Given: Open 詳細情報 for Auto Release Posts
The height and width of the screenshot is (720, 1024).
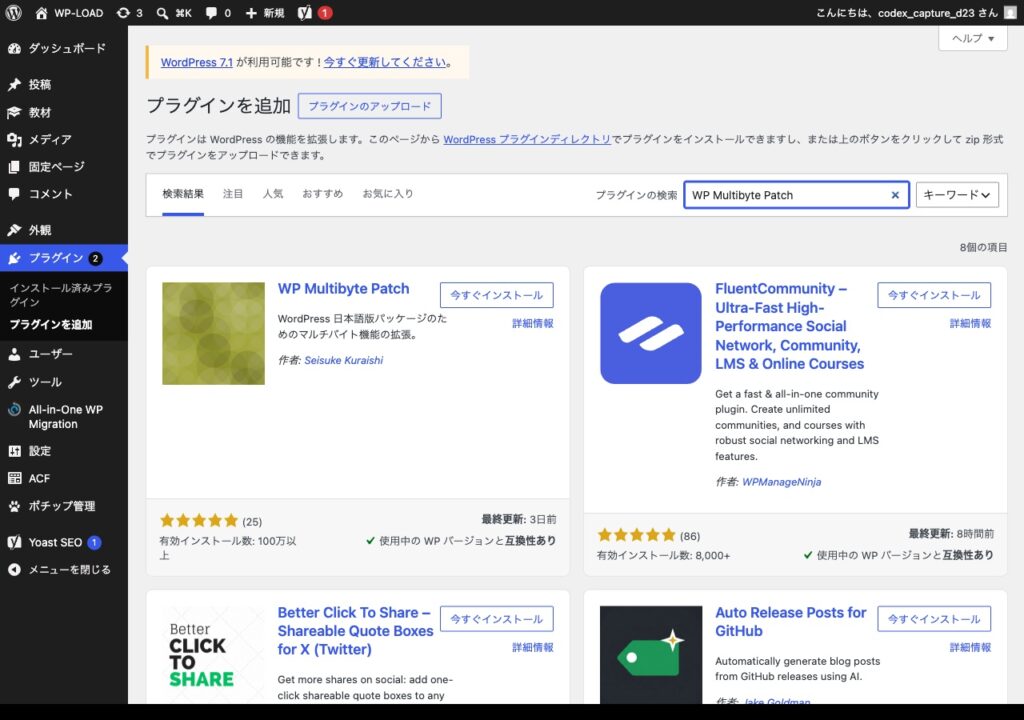Looking at the screenshot, I should coord(970,647).
